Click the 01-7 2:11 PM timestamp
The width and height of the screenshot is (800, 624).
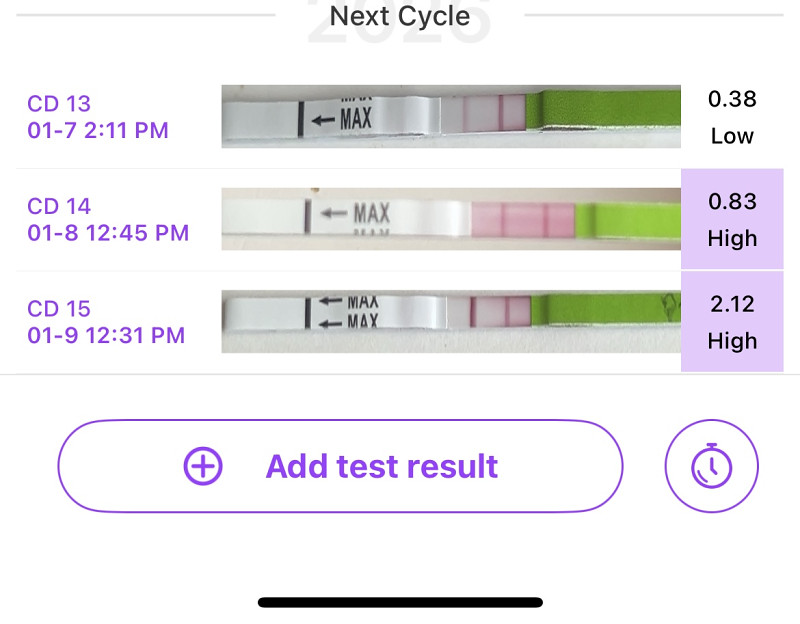98,130
